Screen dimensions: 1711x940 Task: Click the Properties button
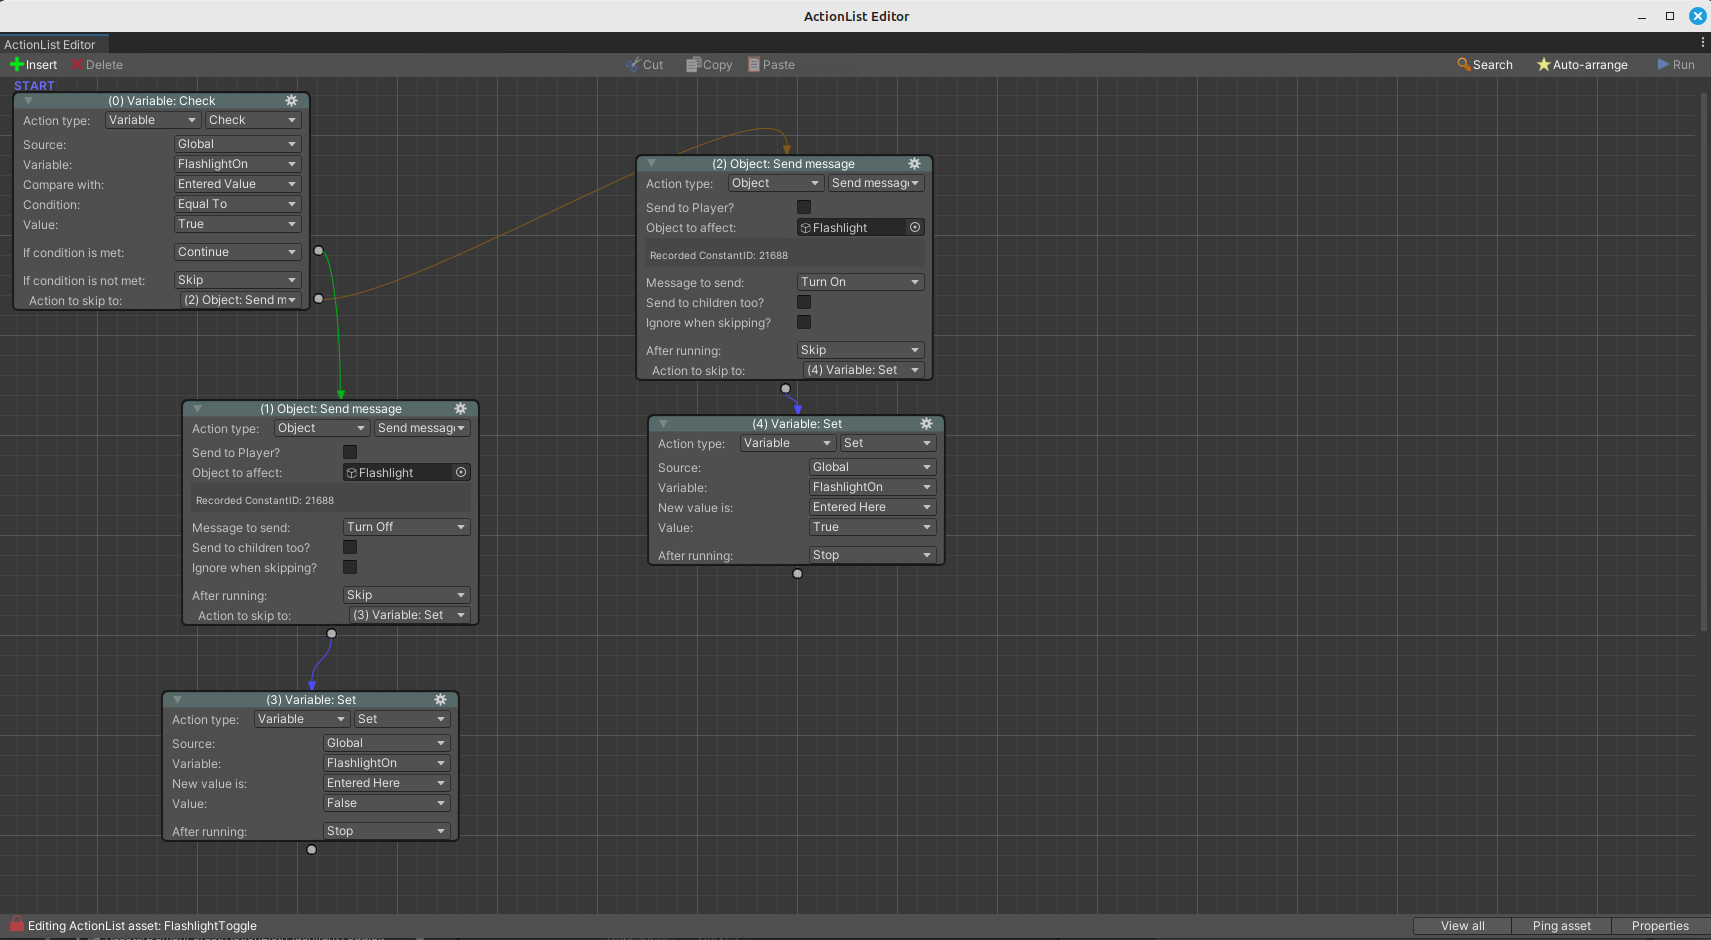pyautogui.click(x=1660, y=926)
